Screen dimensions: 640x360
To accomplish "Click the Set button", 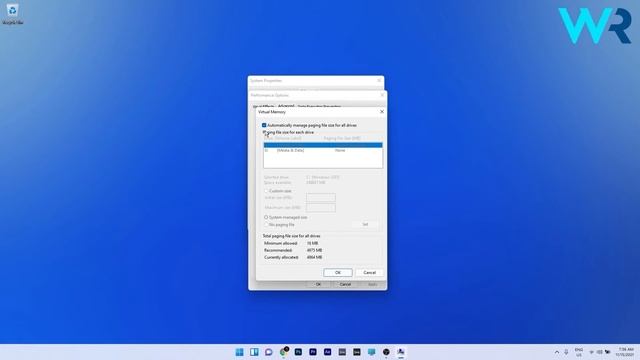I will click(365, 224).
